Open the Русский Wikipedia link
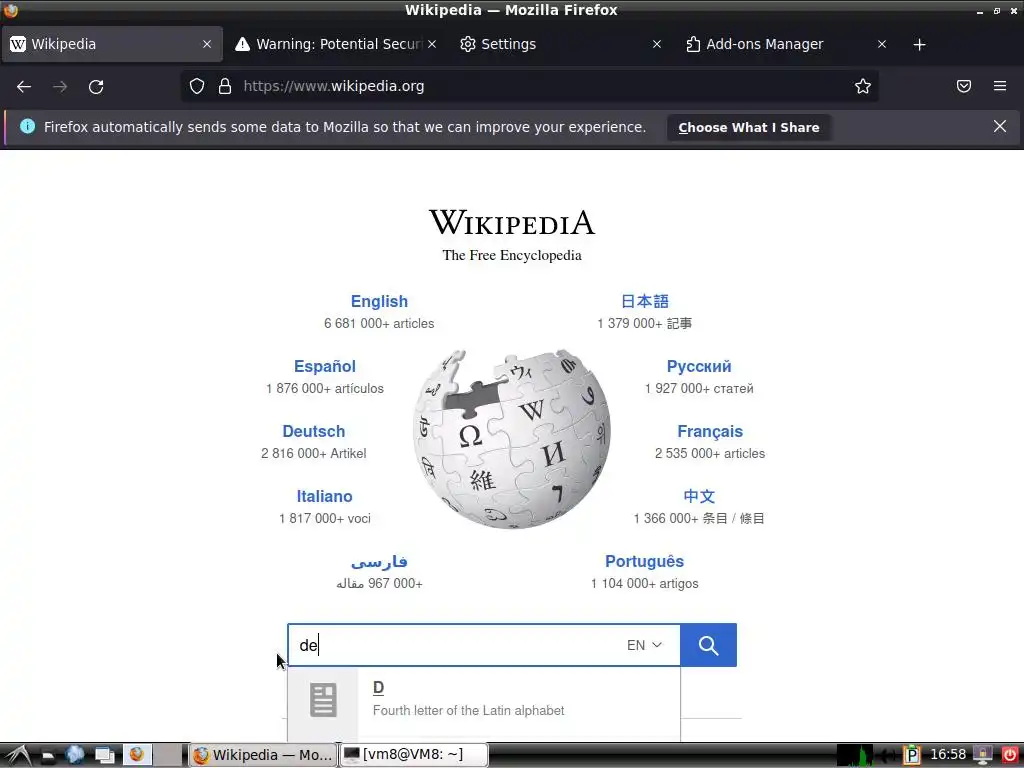This screenshot has width=1024, height=768. 699,366
